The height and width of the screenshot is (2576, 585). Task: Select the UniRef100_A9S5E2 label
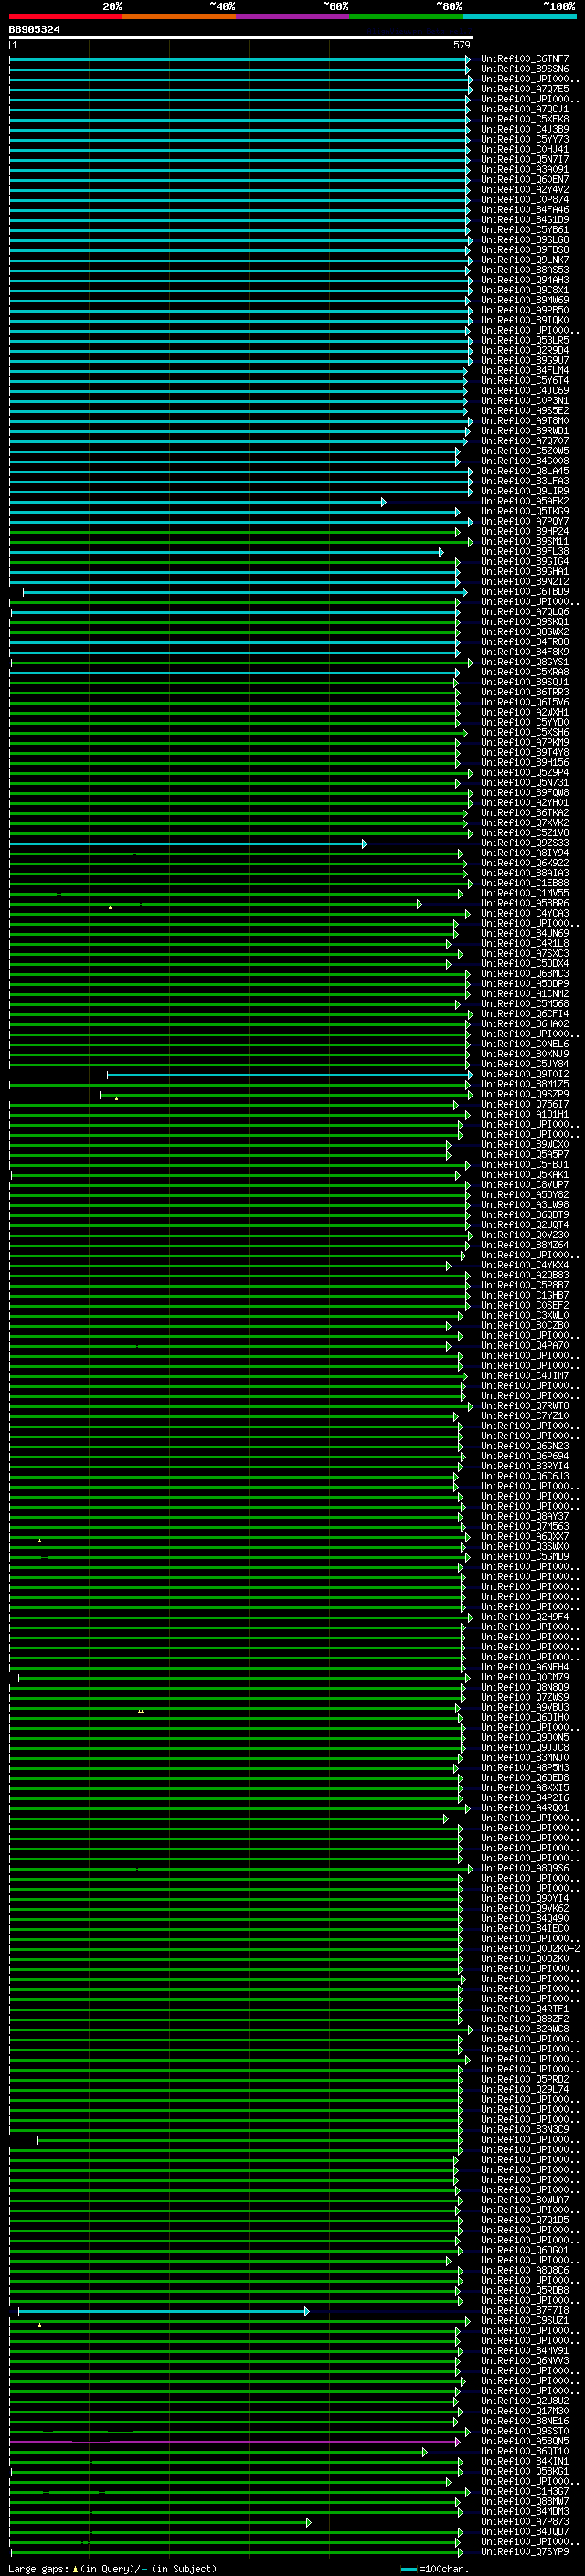[x=524, y=411]
